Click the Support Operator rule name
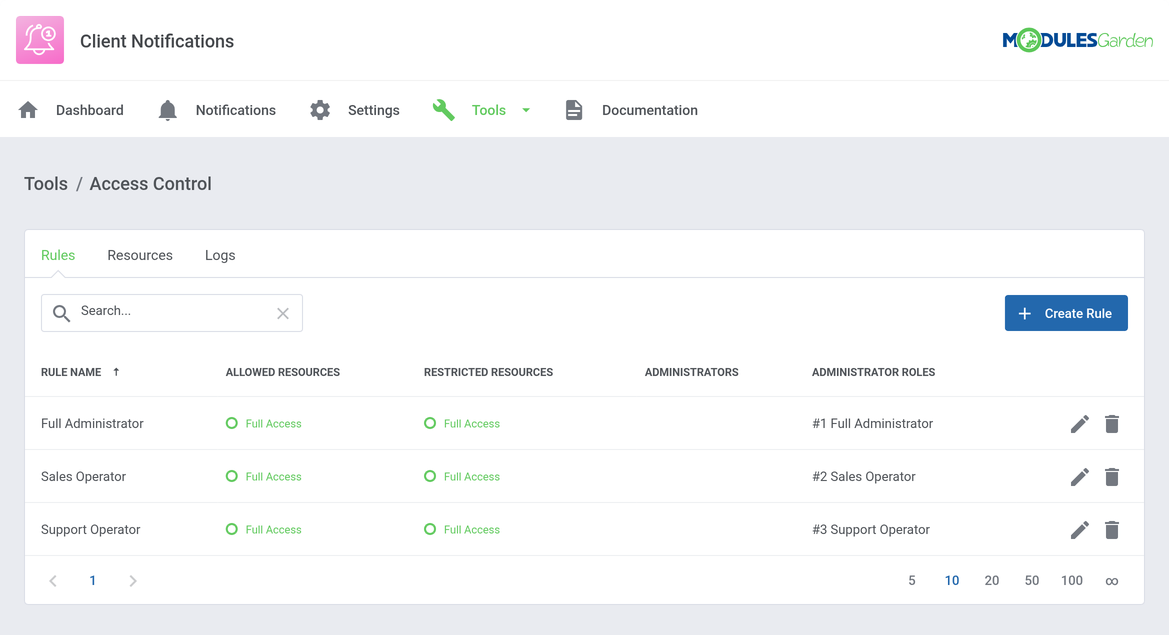Image resolution: width=1169 pixels, height=635 pixels. (x=90, y=529)
